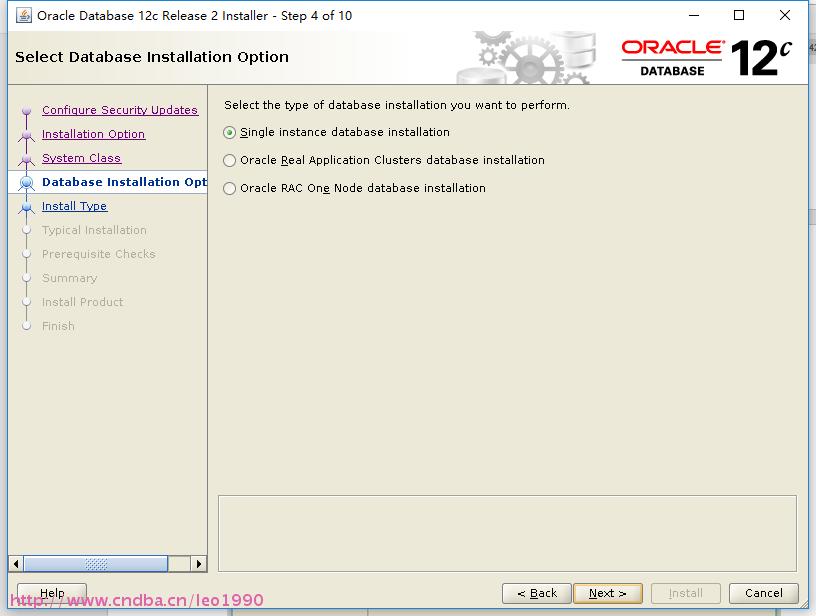
Task: Click the Database Installation Option current step label
Action: pyautogui.click(x=124, y=182)
